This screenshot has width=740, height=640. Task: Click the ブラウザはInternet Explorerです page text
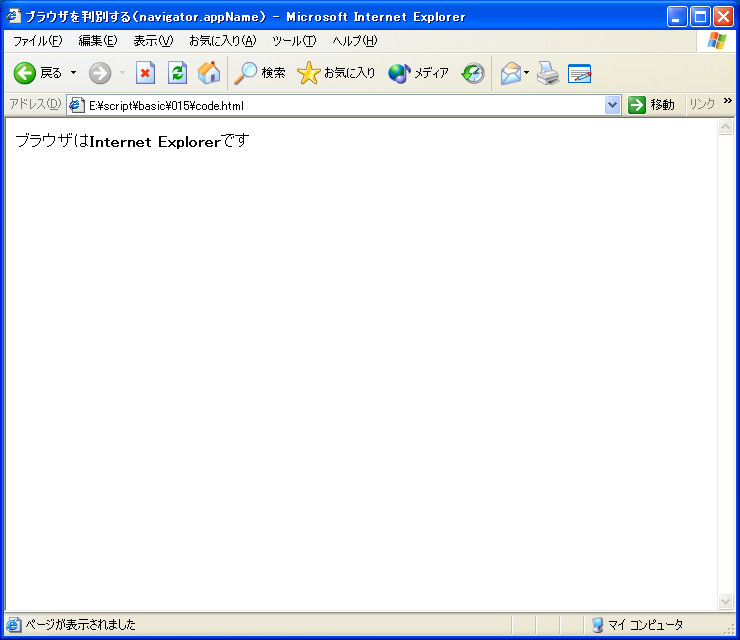point(132,141)
